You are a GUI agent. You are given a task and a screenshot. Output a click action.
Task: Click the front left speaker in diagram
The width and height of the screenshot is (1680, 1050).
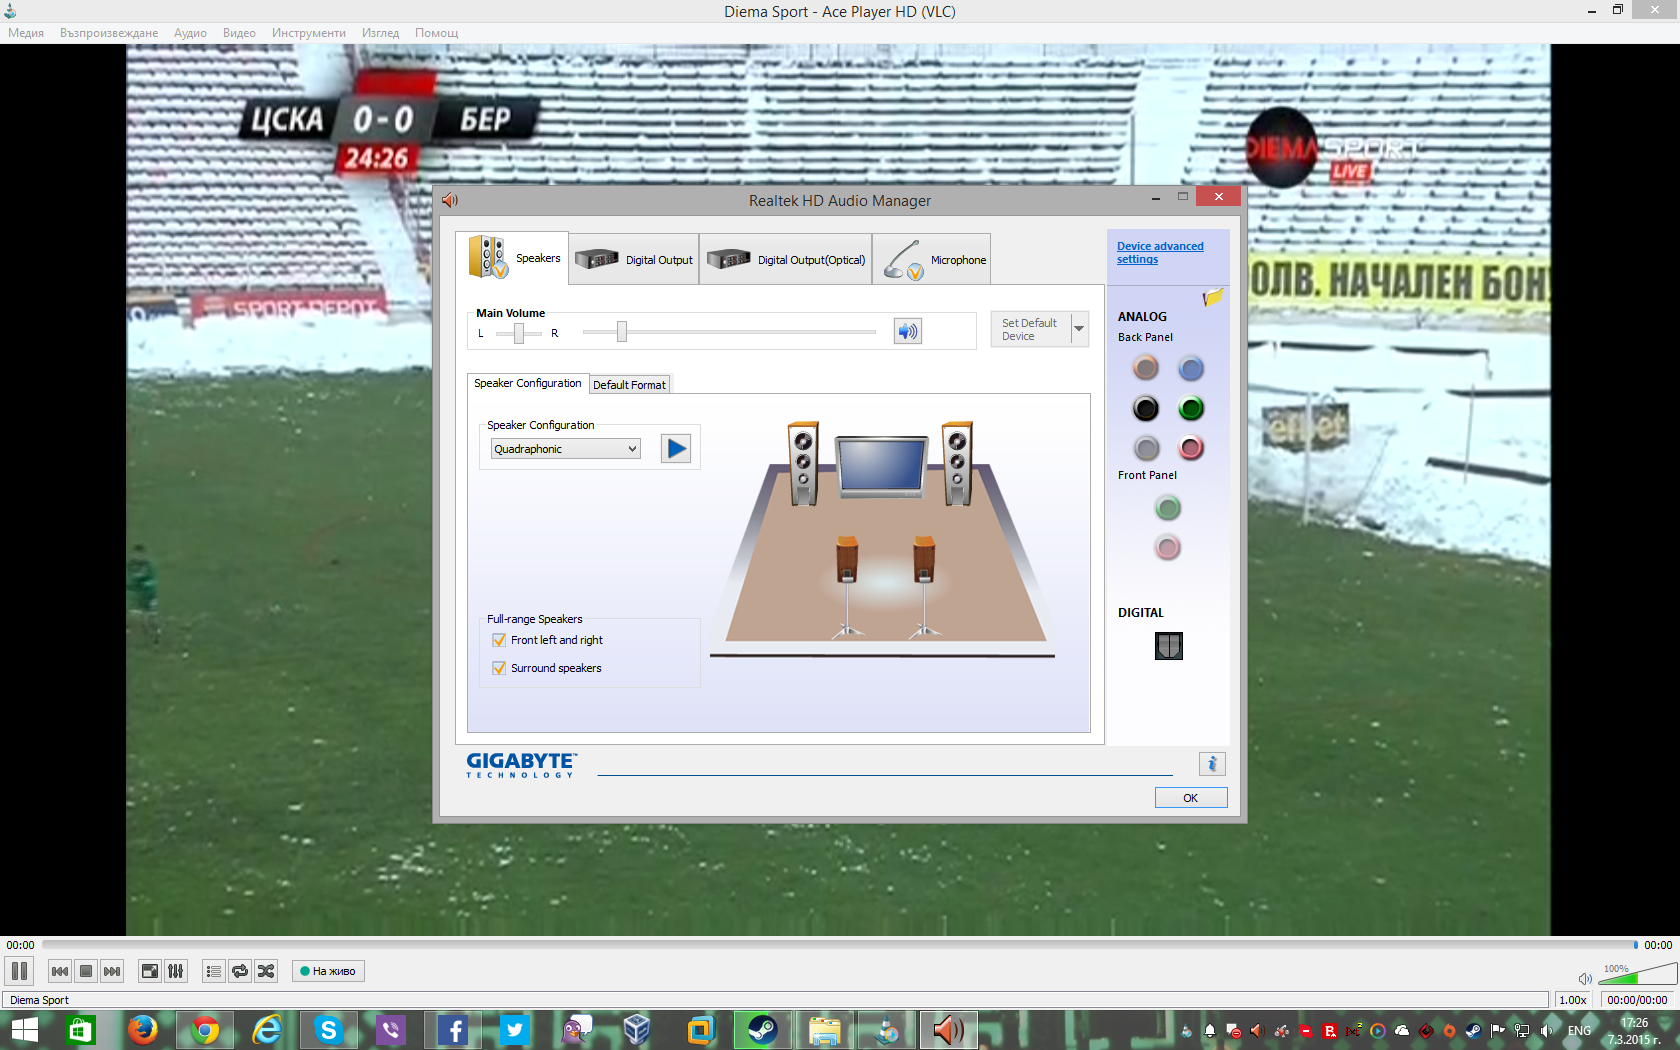tap(803, 463)
